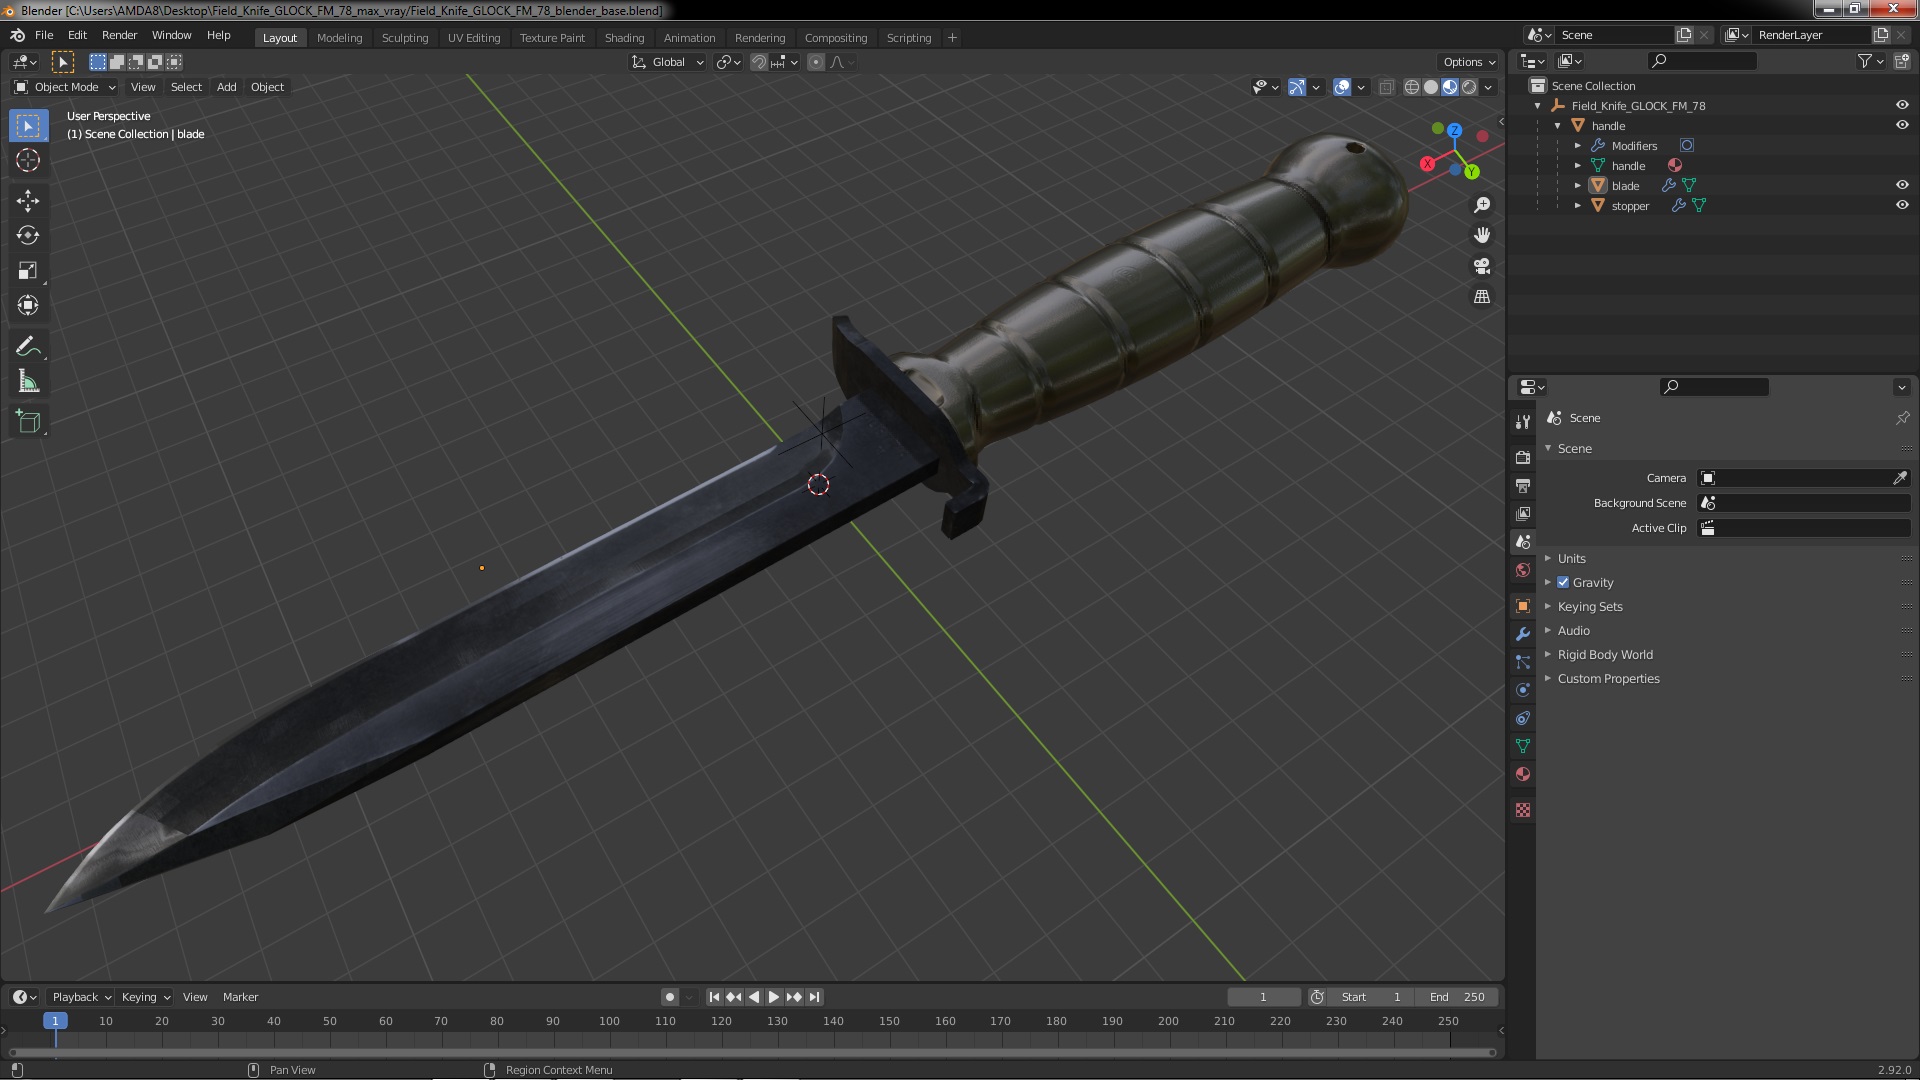
Task: Select the Move tool
Action: [x=28, y=201]
